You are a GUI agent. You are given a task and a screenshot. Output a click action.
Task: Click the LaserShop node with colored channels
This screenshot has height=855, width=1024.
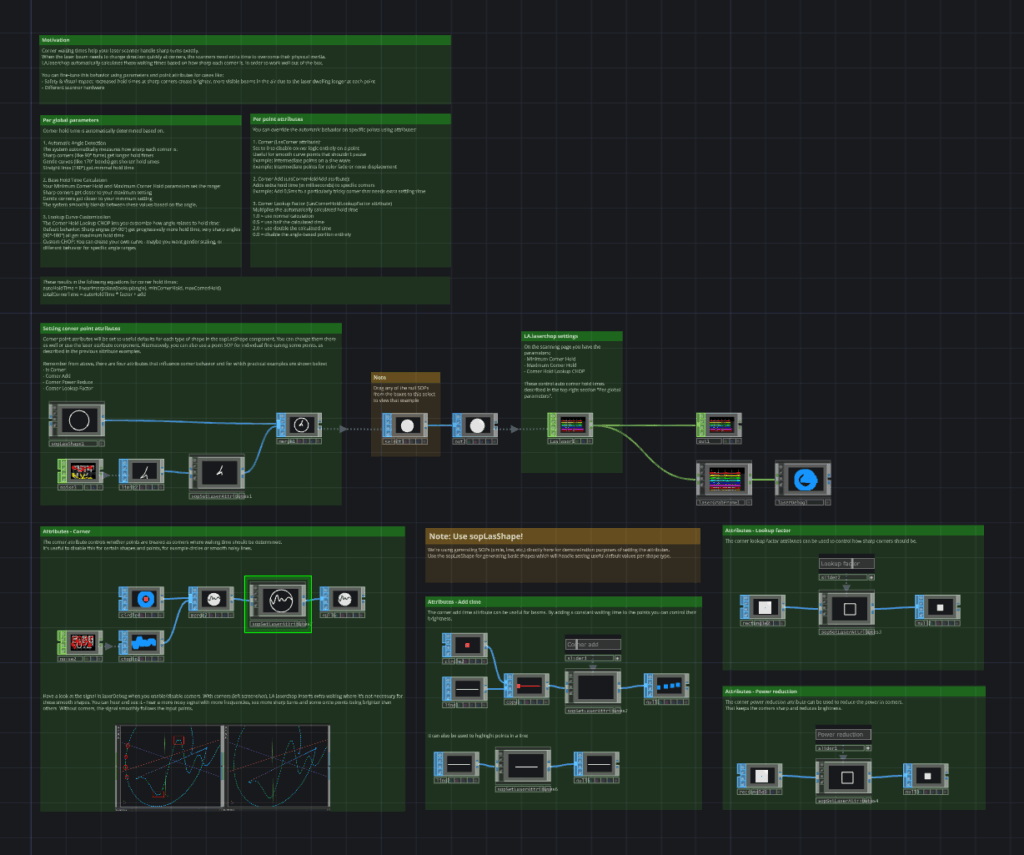567,425
